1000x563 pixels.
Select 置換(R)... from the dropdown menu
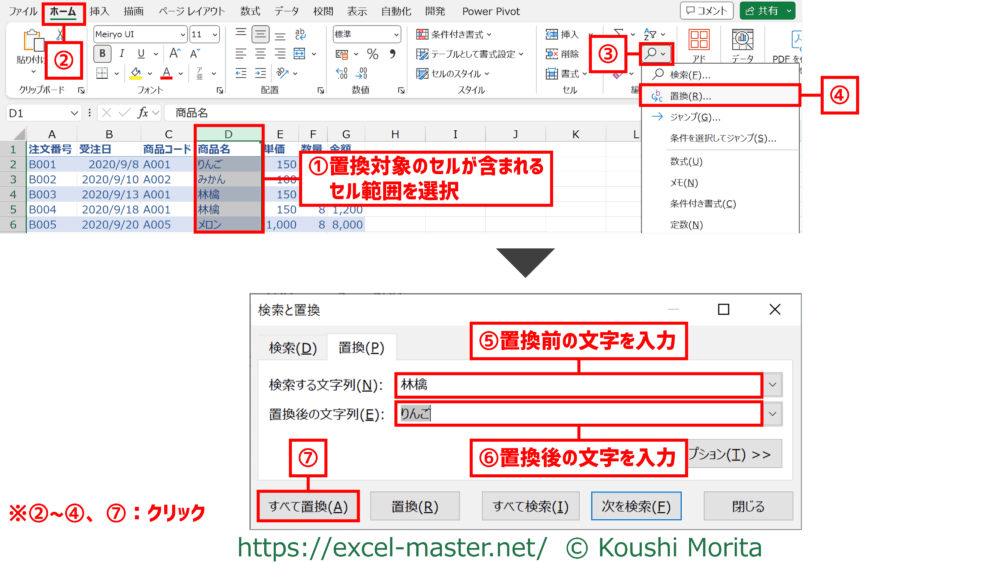click(690, 96)
